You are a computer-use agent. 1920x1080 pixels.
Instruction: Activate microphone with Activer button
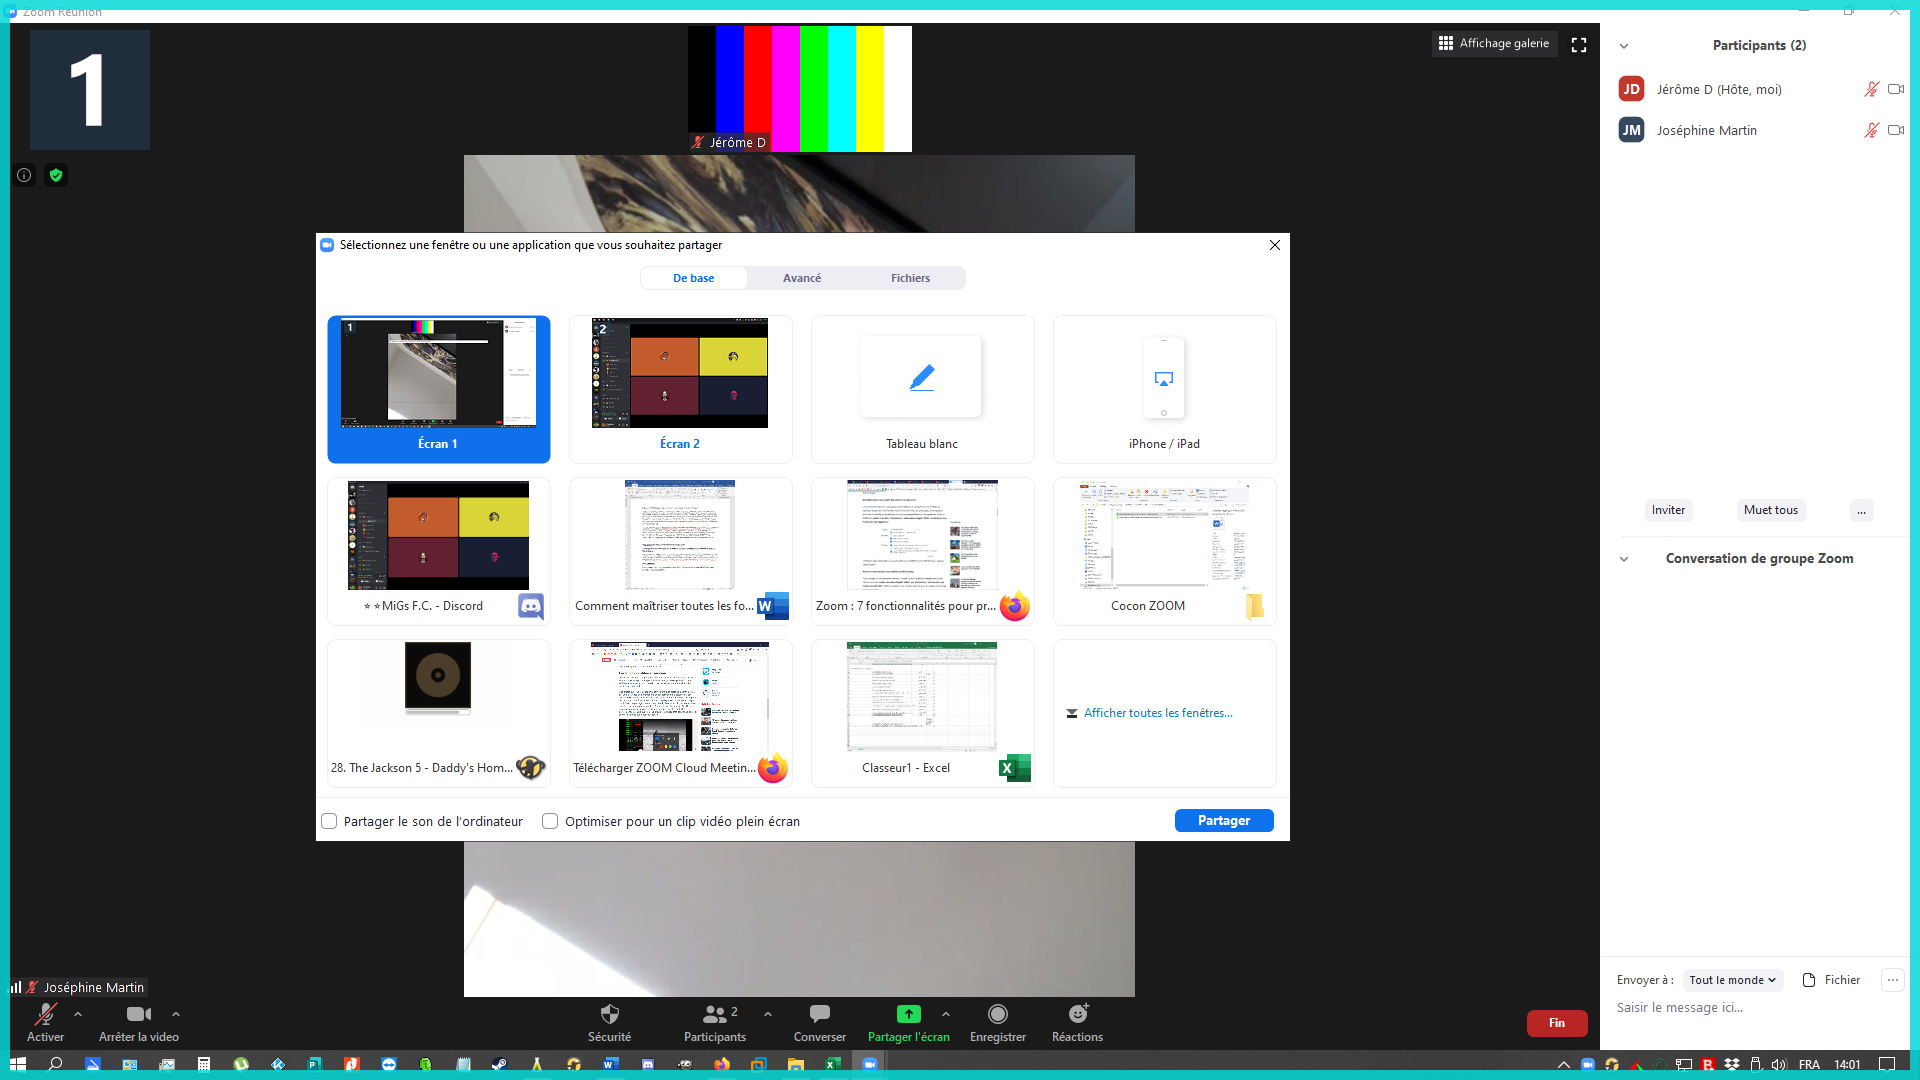tap(45, 1014)
